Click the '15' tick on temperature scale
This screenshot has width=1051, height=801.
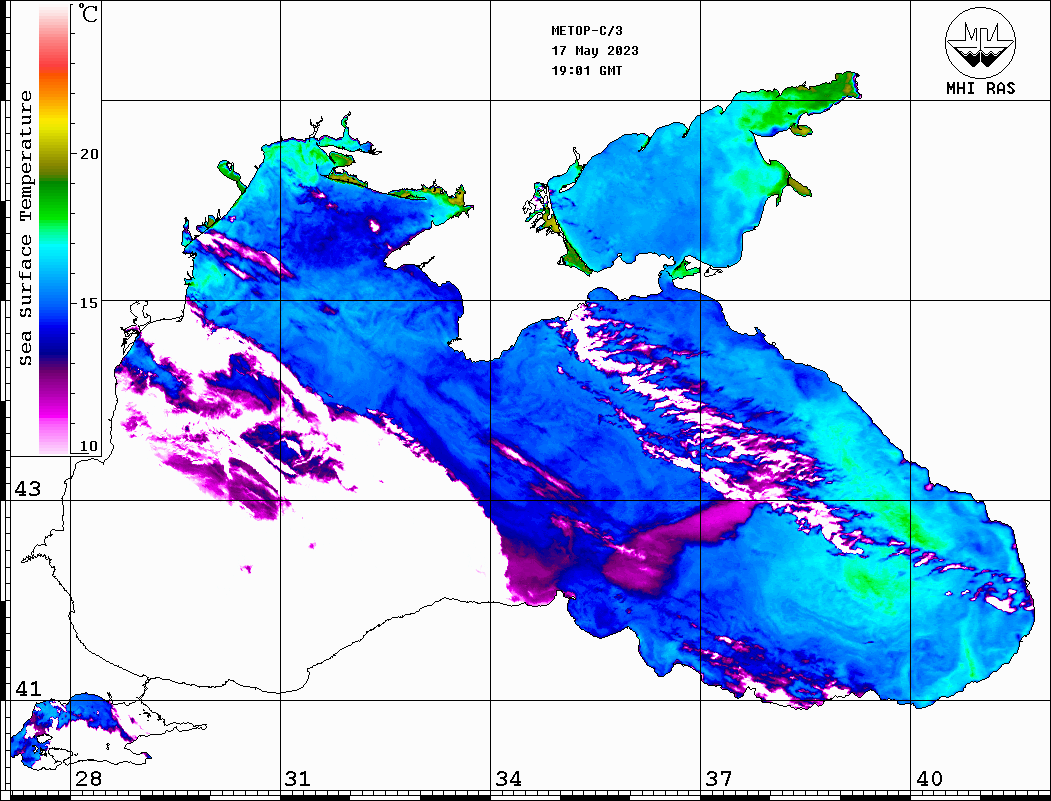(x=88, y=303)
